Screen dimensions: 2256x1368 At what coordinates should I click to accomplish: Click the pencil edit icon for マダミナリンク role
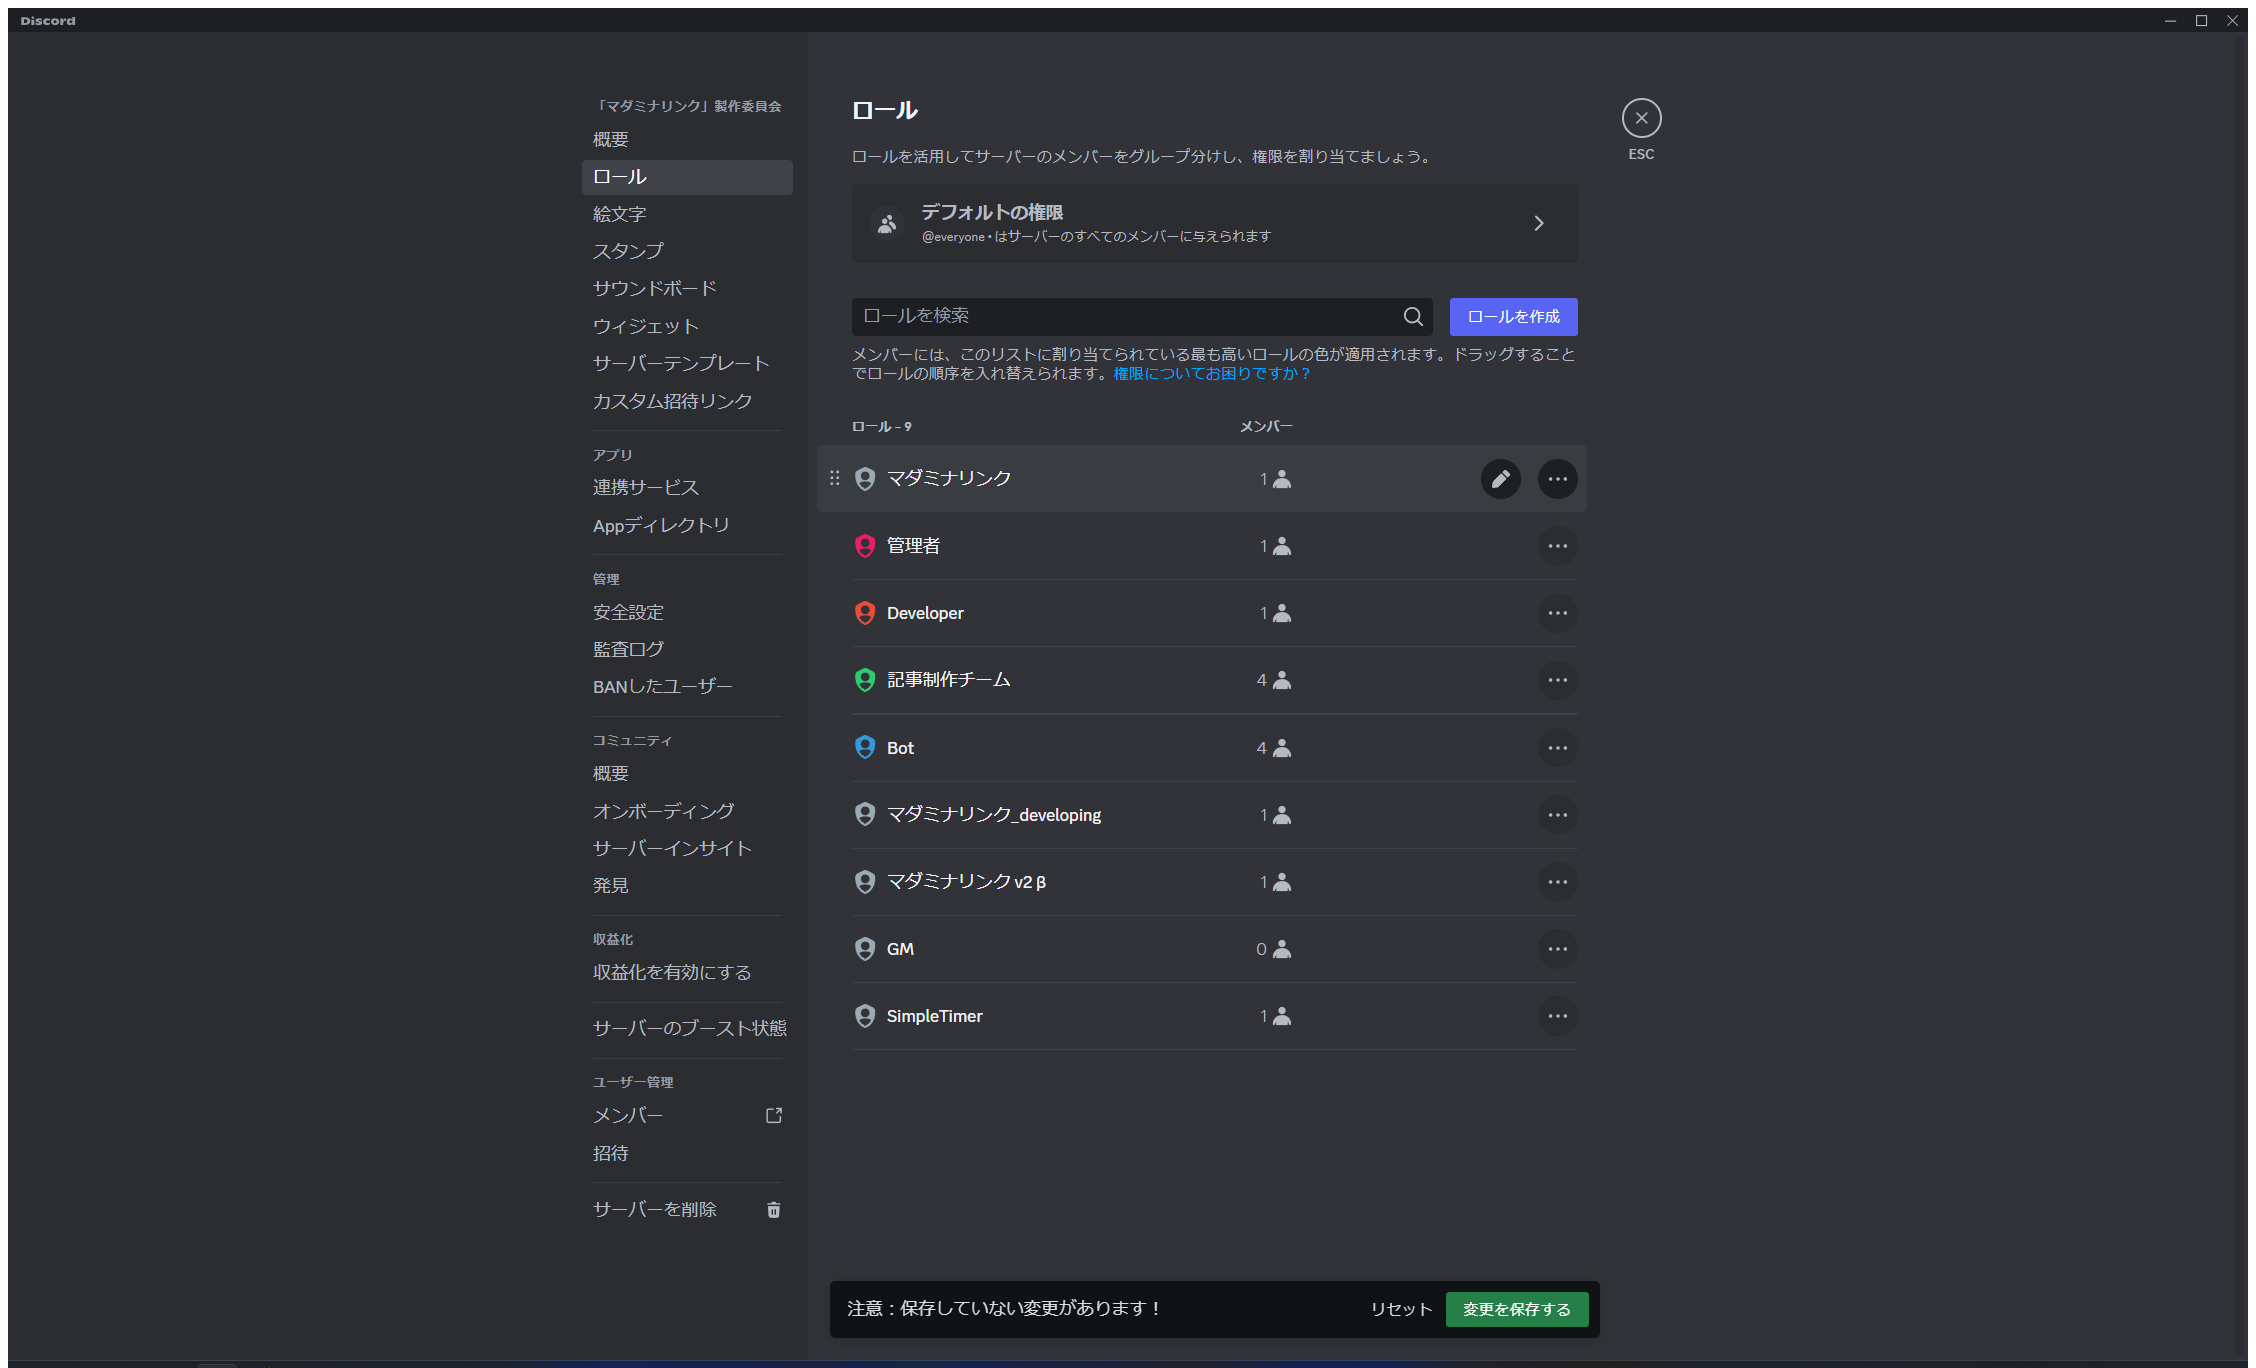pos(1500,479)
